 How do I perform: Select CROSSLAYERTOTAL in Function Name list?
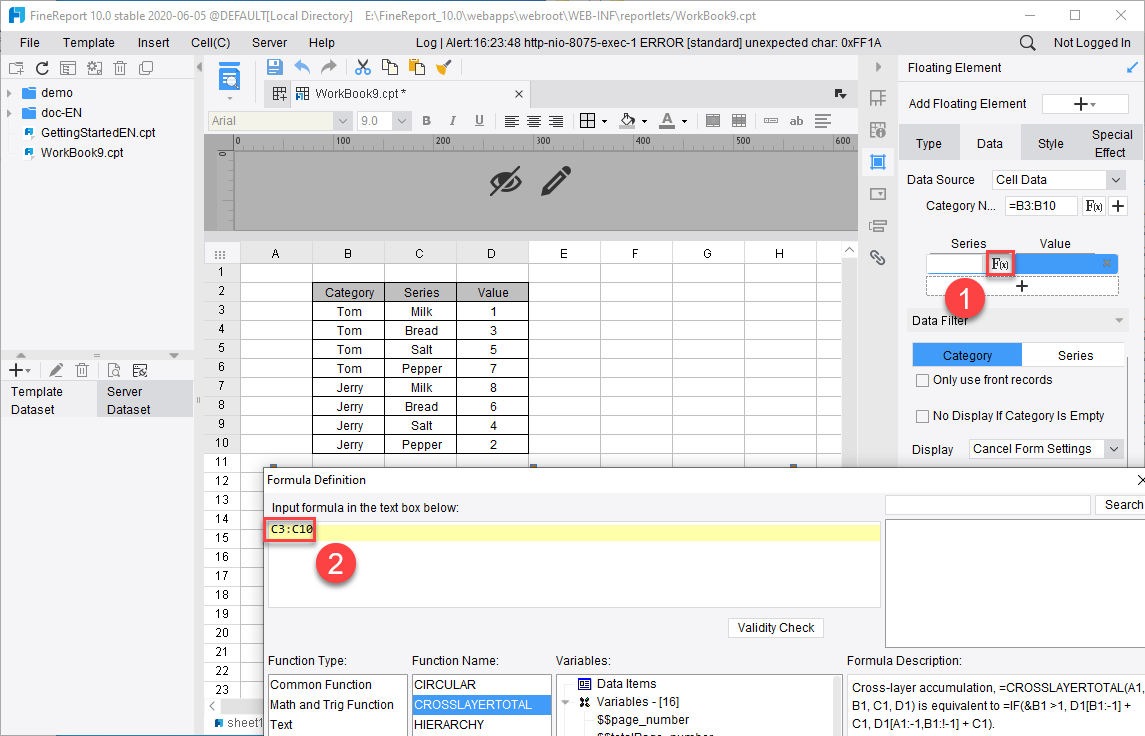click(480, 705)
